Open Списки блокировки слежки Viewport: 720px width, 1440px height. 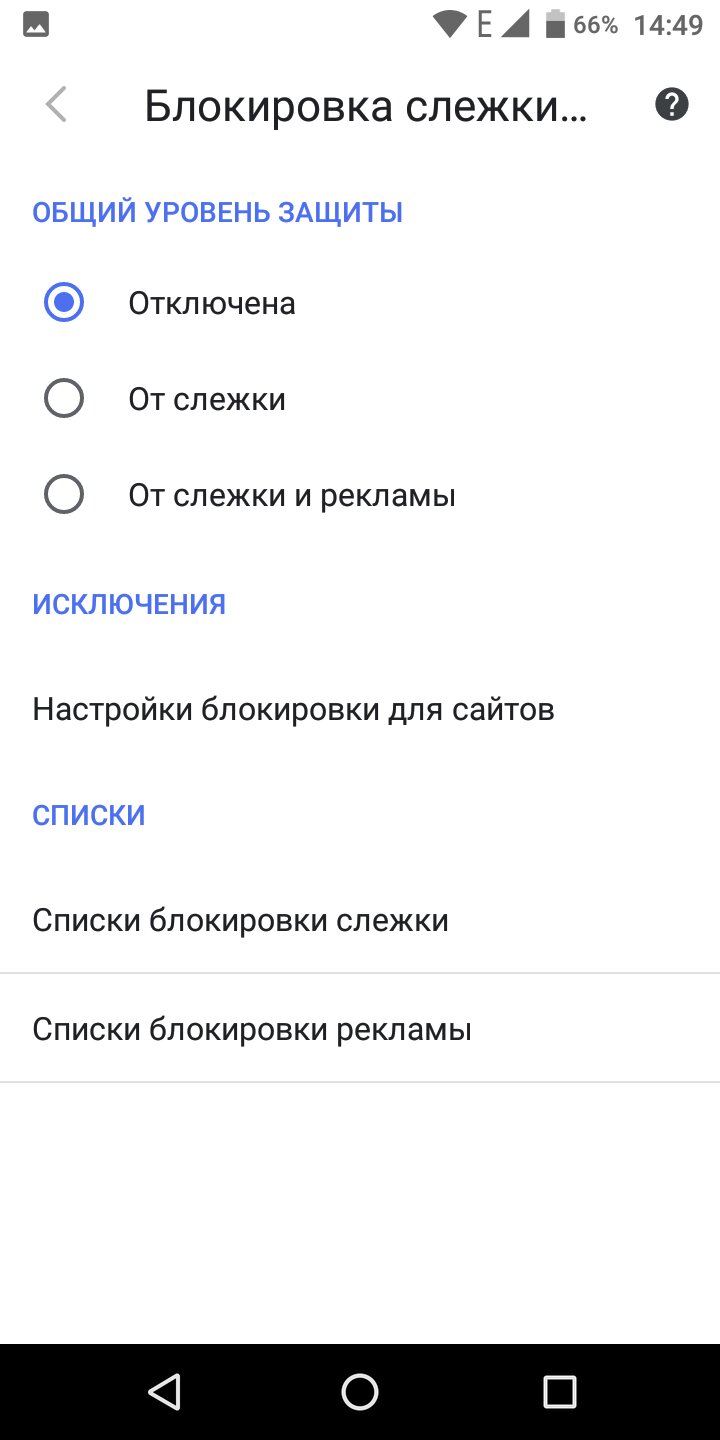360,920
